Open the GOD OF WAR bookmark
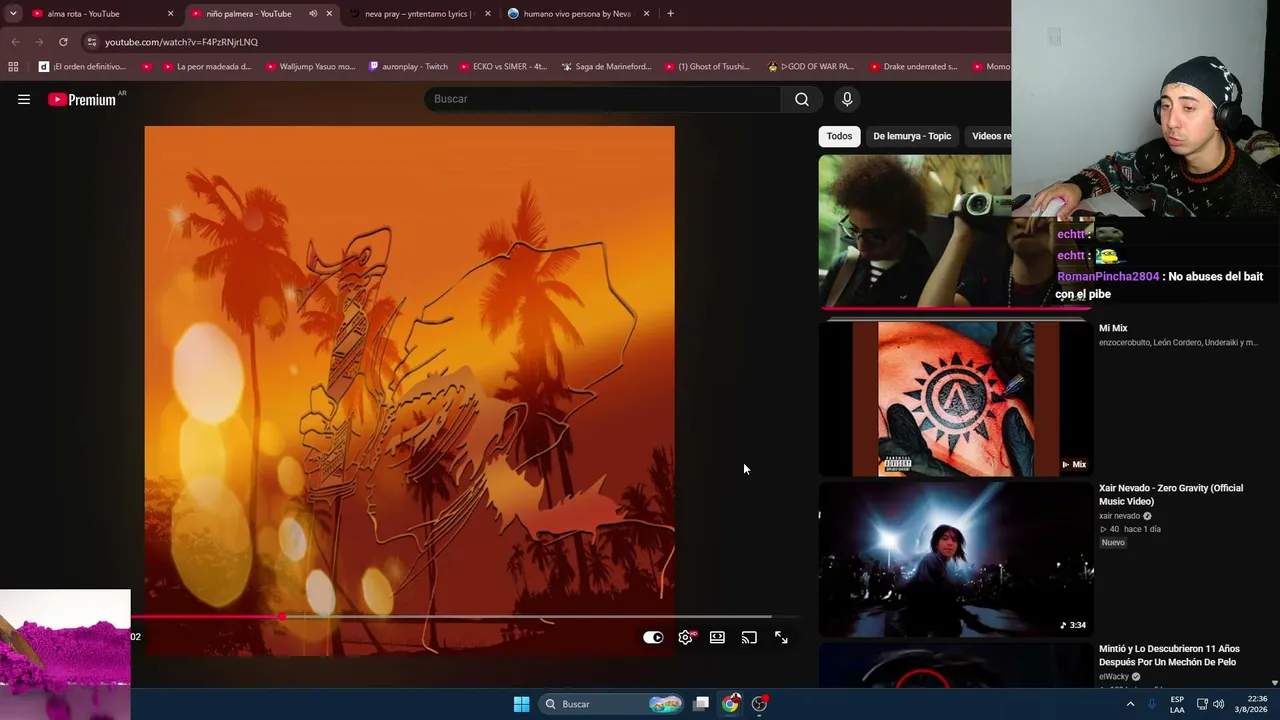 810,67
